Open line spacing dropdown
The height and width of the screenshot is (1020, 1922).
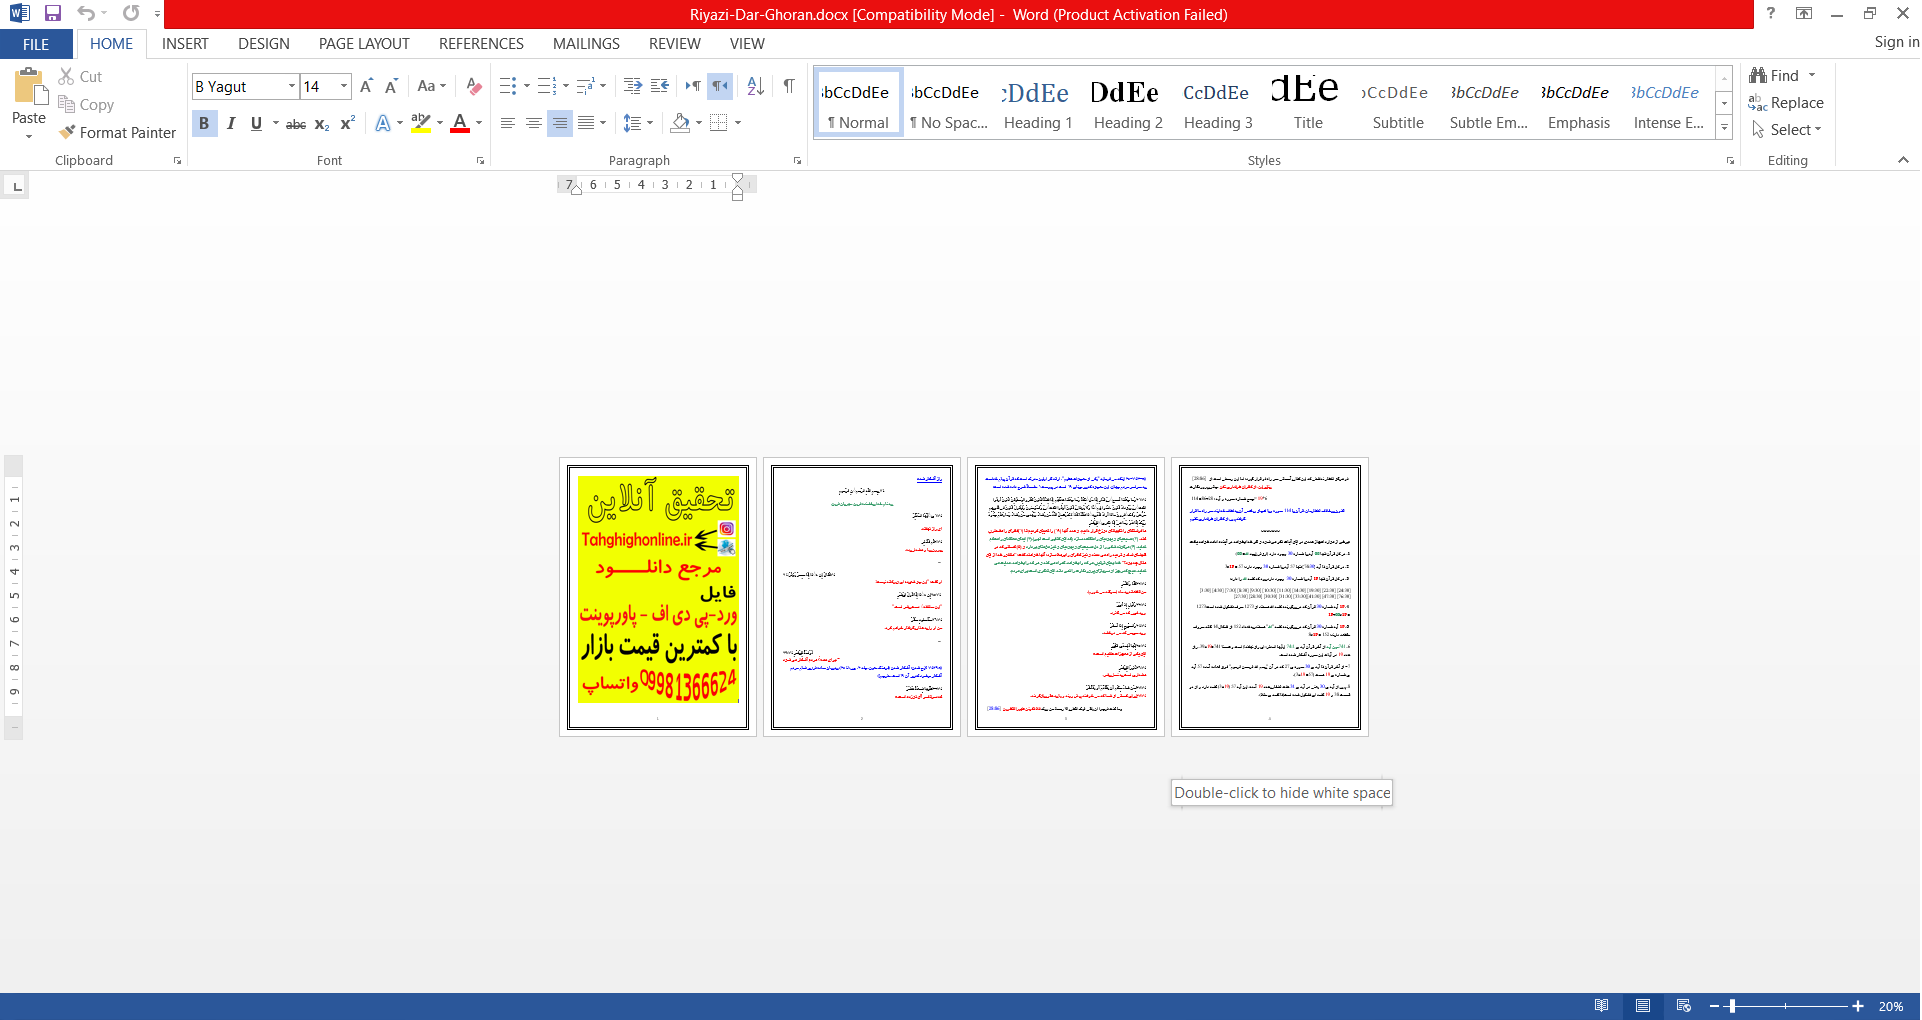pos(637,123)
